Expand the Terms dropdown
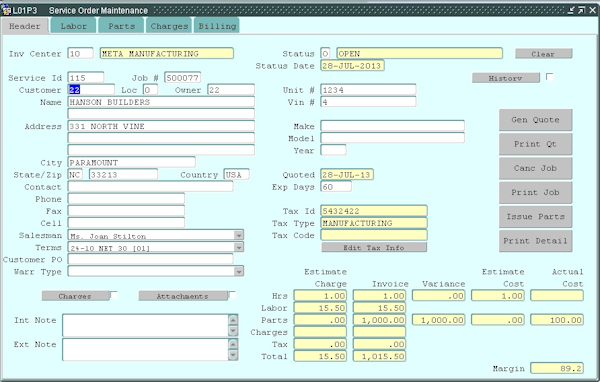Image resolution: width=600 pixels, height=382 pixels. pos(238,248)
